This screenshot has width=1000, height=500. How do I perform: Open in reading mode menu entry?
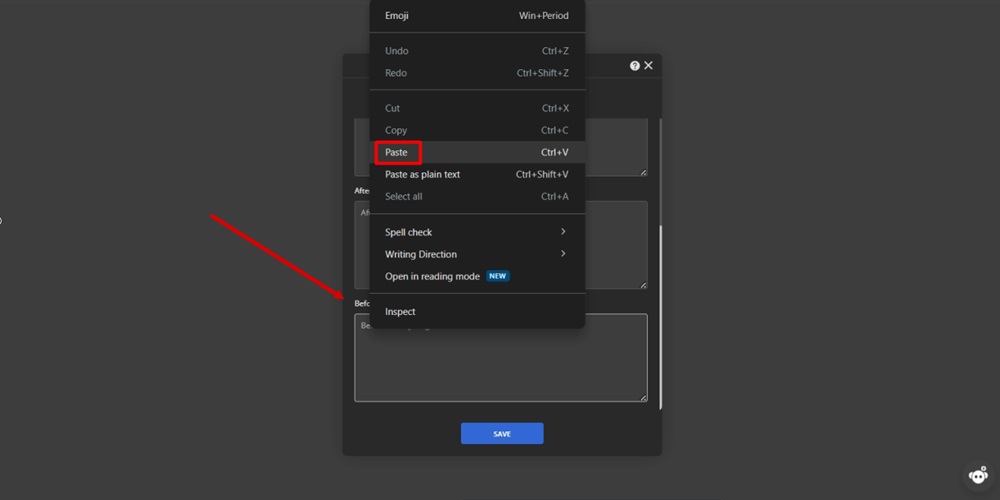click(477, 277)
